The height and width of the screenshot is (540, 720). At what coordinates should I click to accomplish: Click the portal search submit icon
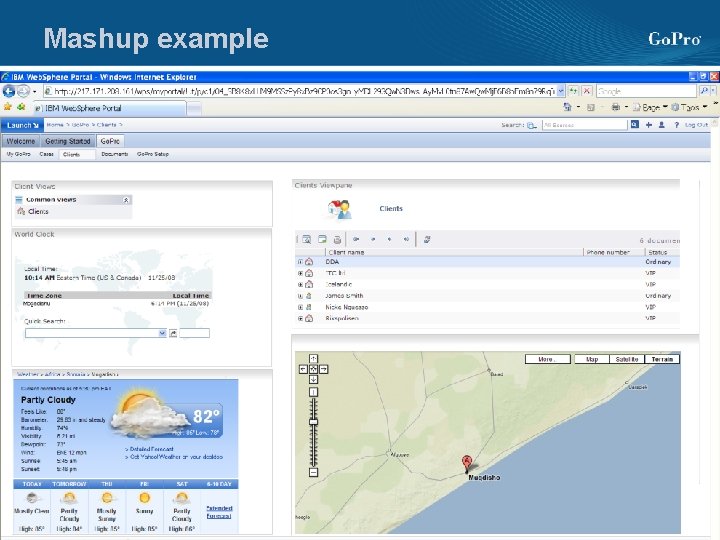pos(634,124)
